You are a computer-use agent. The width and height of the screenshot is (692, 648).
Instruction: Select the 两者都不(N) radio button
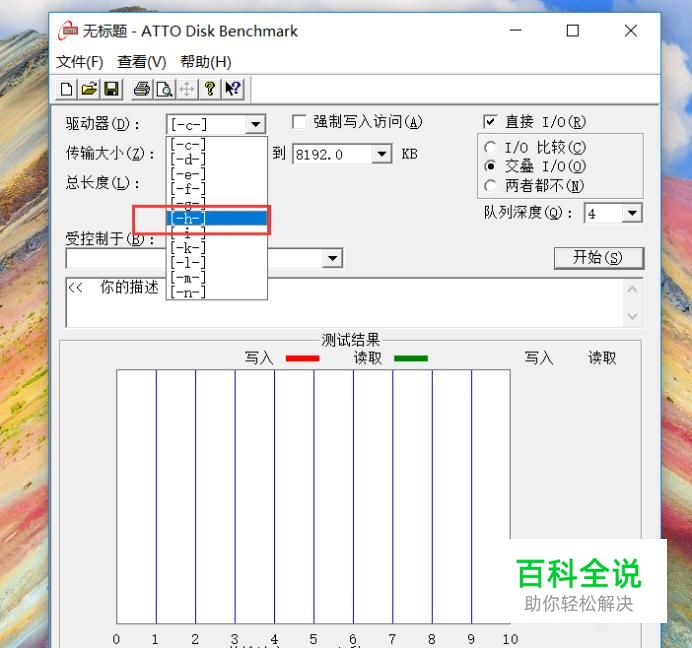pyautogui.click(x=490, y=185)
